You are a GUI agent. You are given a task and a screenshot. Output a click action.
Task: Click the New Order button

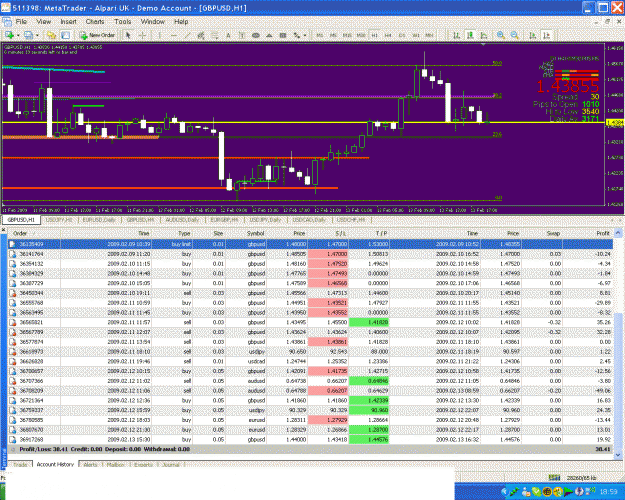(97, 35)
